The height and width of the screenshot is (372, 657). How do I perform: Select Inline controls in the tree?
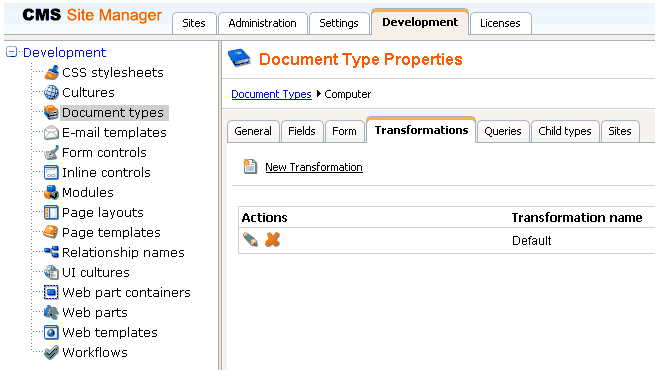click(106, 173)
